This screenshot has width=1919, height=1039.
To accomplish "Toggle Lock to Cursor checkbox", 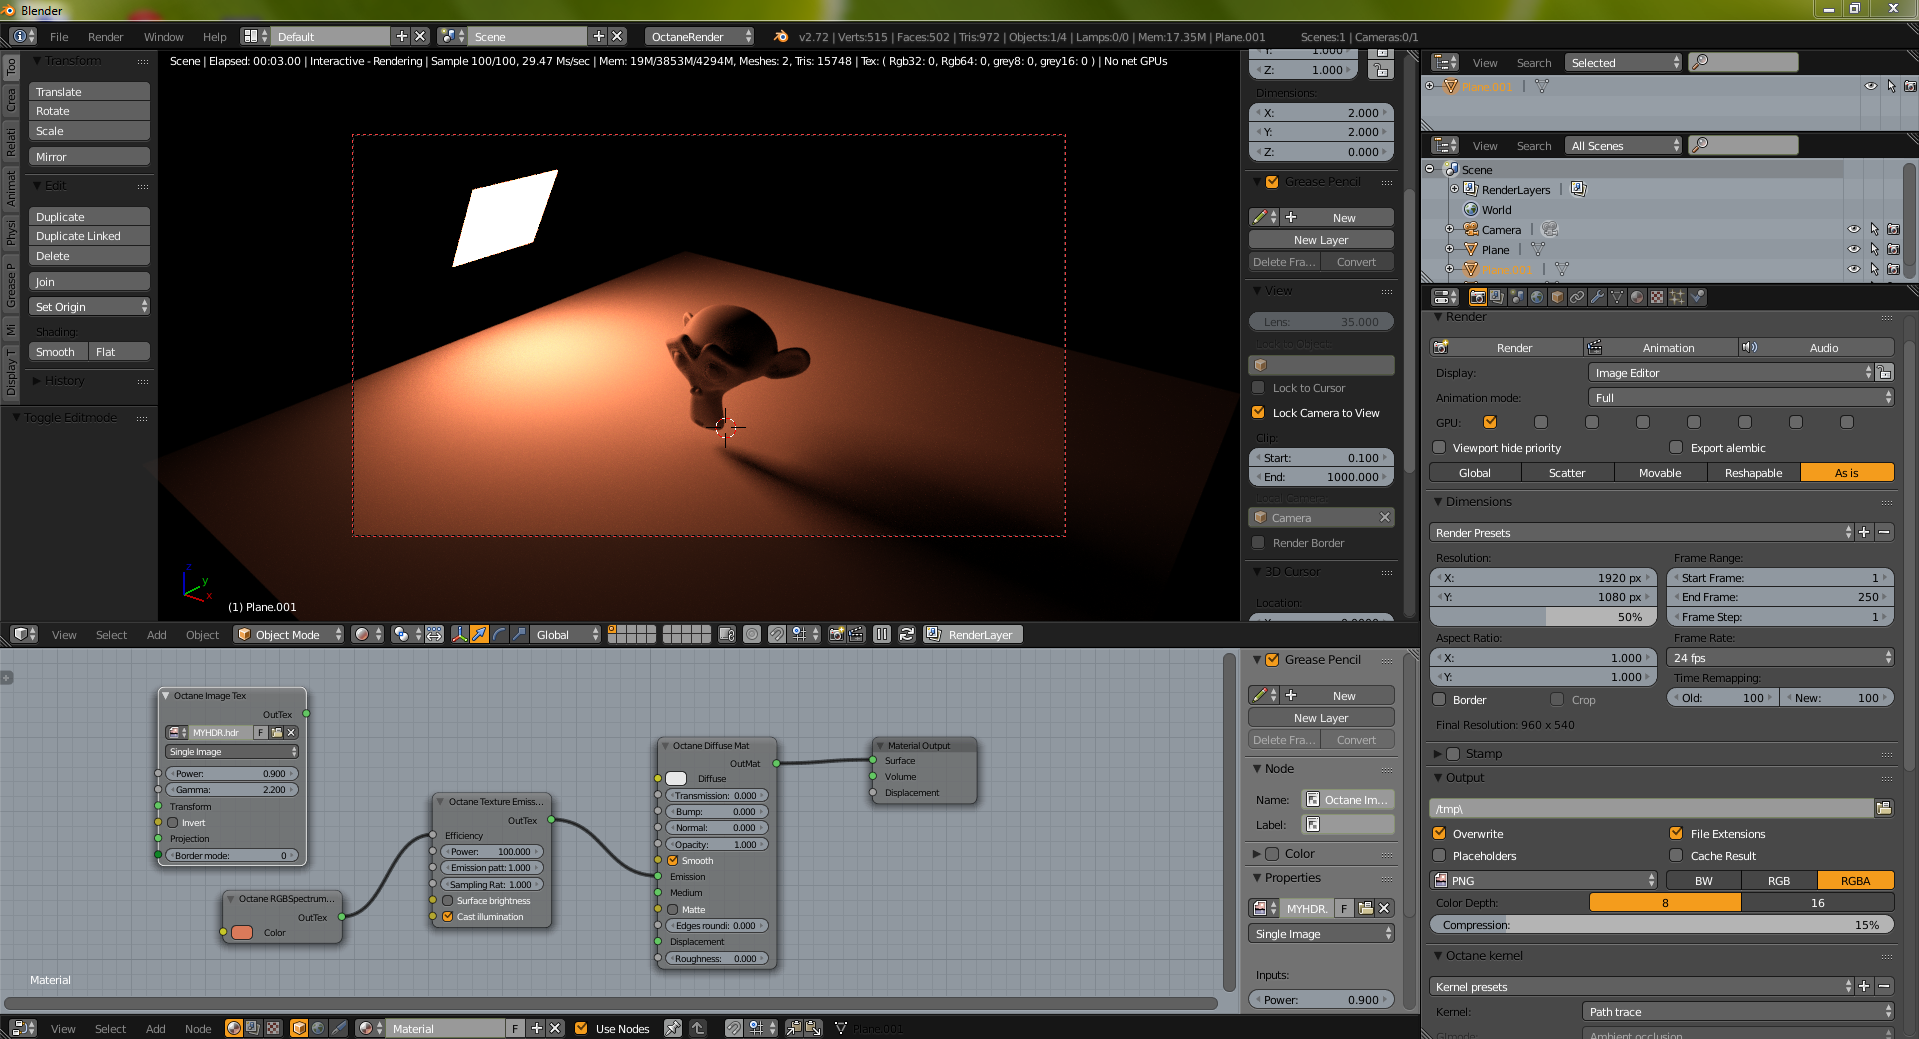I will (x=1258, y=388).
